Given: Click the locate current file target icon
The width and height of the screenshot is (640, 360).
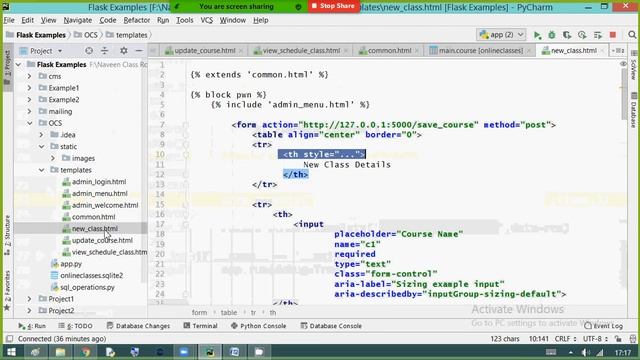Looking at the screenshot, I should coord(89,51).
